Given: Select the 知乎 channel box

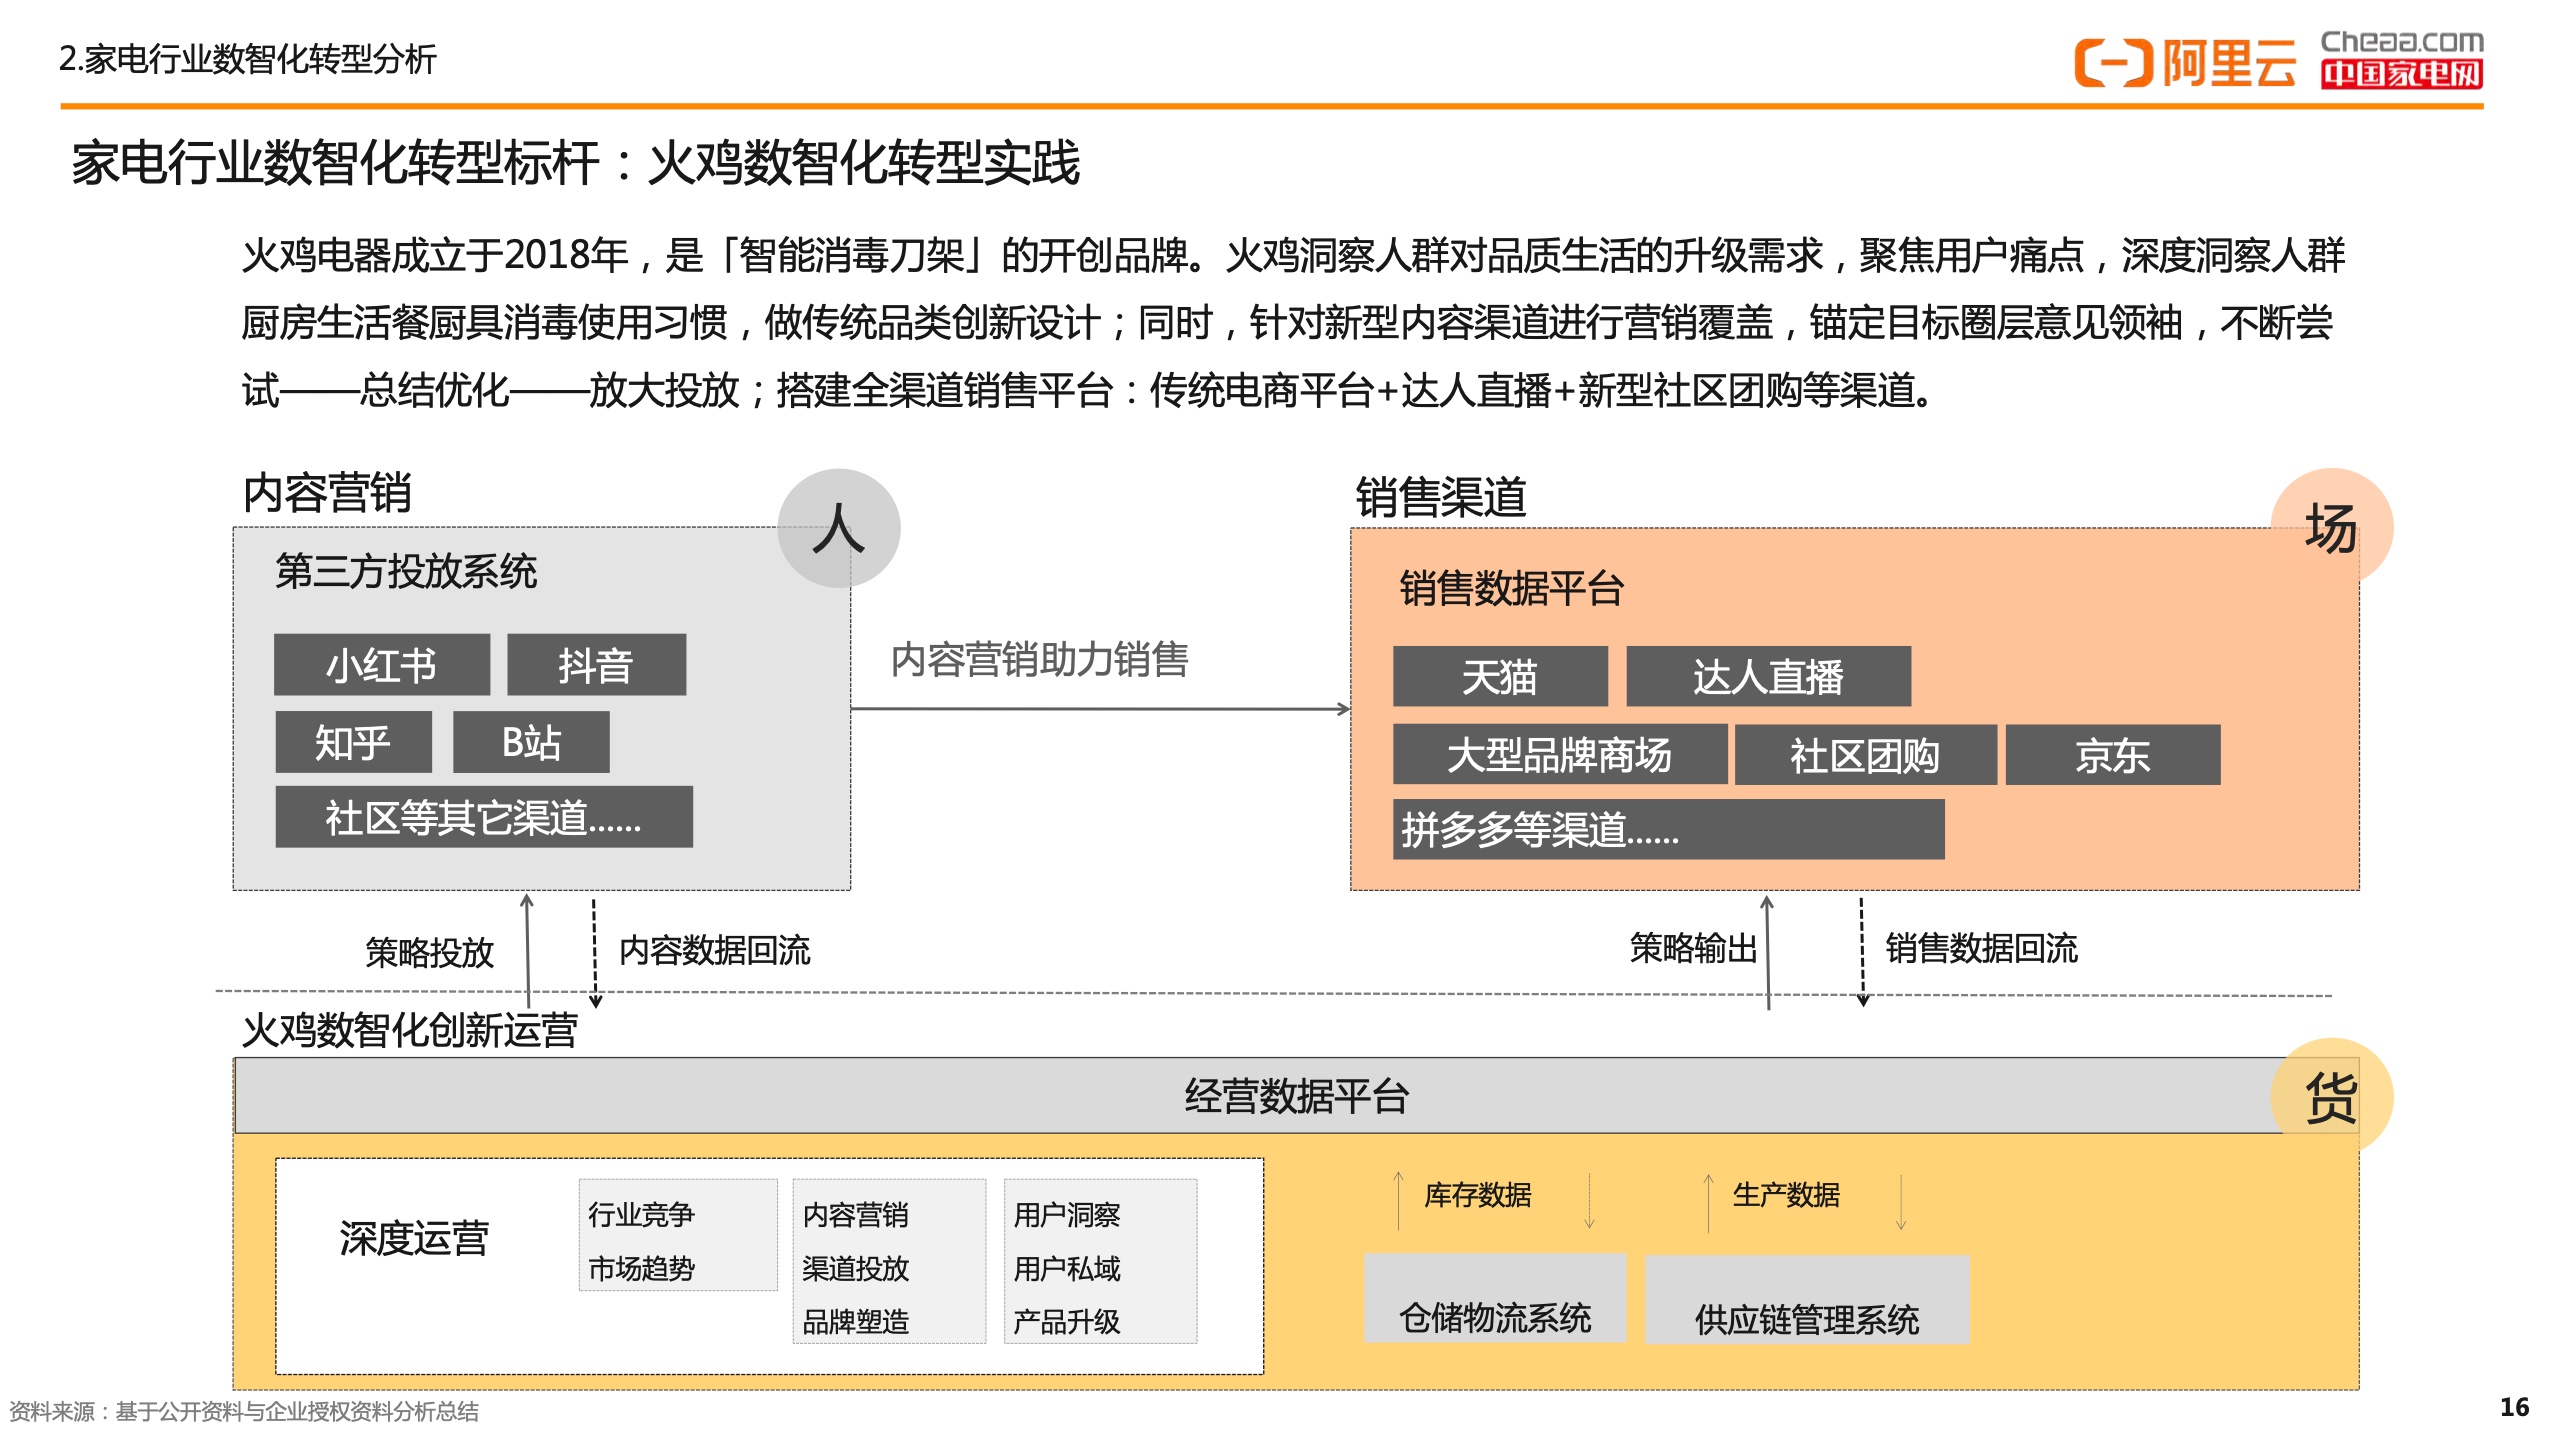Looking at the screenshot, I should [353, 742].
